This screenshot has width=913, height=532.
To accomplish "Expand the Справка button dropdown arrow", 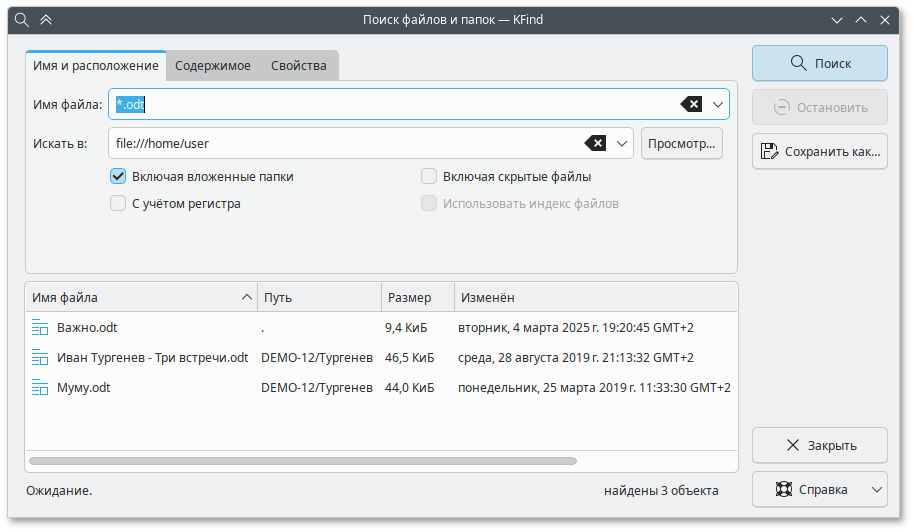I will [876, 490].
